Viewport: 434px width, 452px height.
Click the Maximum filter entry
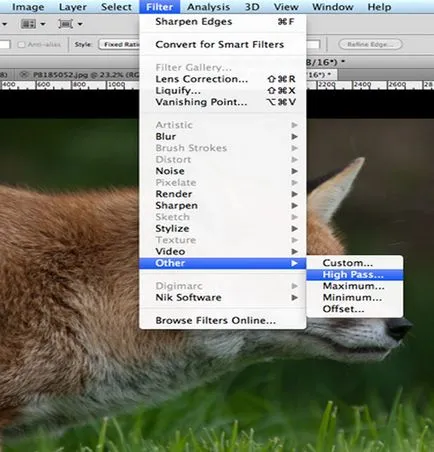[354, 286]
